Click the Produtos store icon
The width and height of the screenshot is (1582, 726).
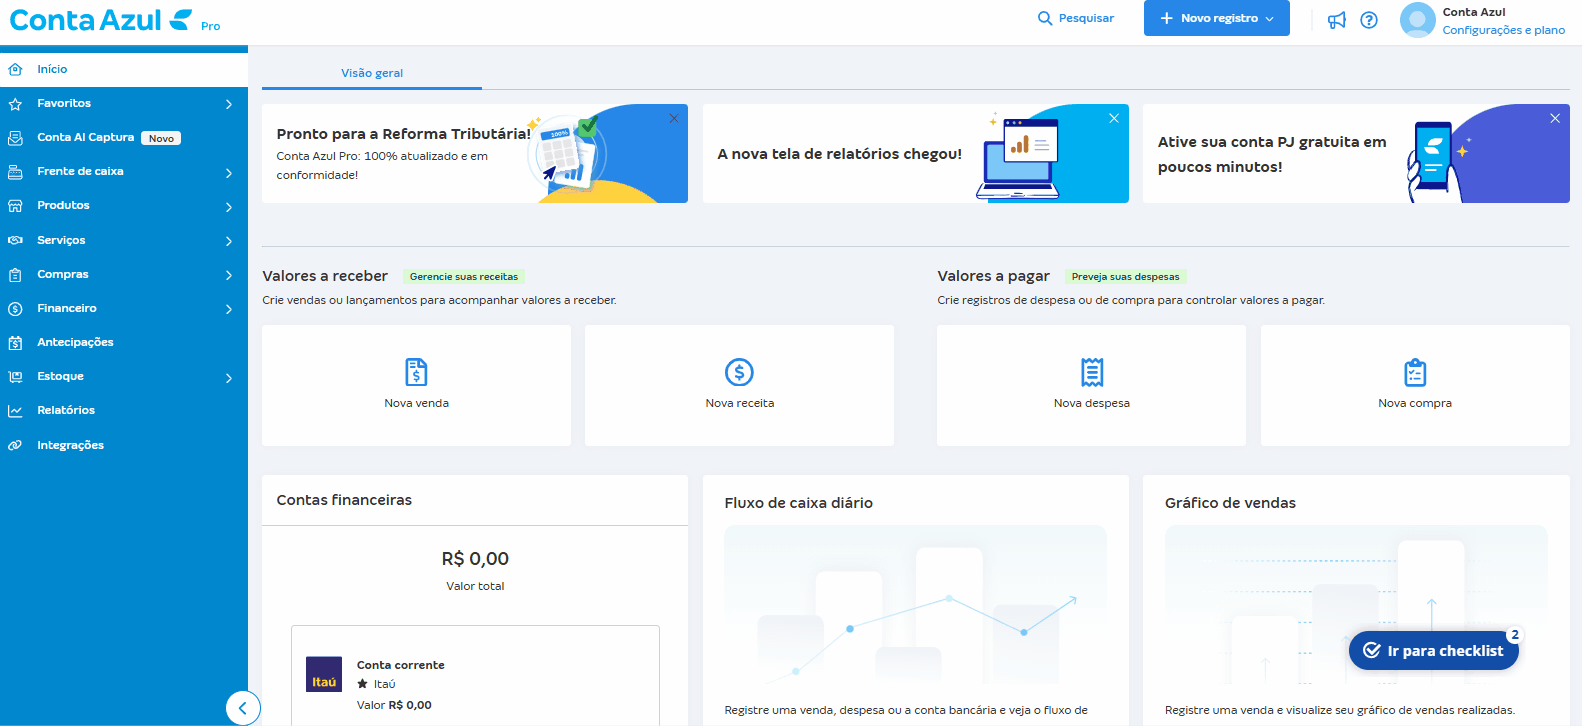(15, 206)
